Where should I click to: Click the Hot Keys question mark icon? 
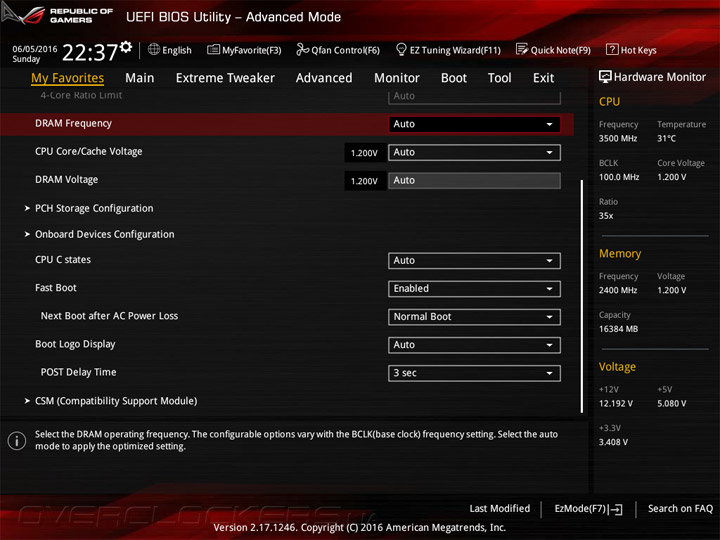point(612,49)
